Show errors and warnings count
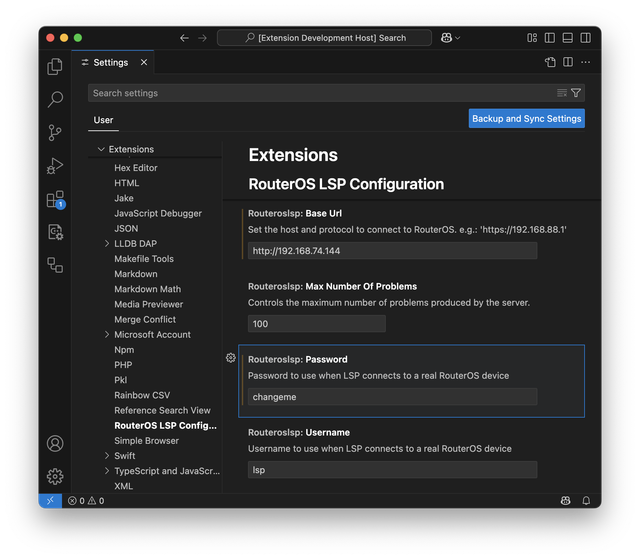 pyautogui.click(x=86, y=501)
